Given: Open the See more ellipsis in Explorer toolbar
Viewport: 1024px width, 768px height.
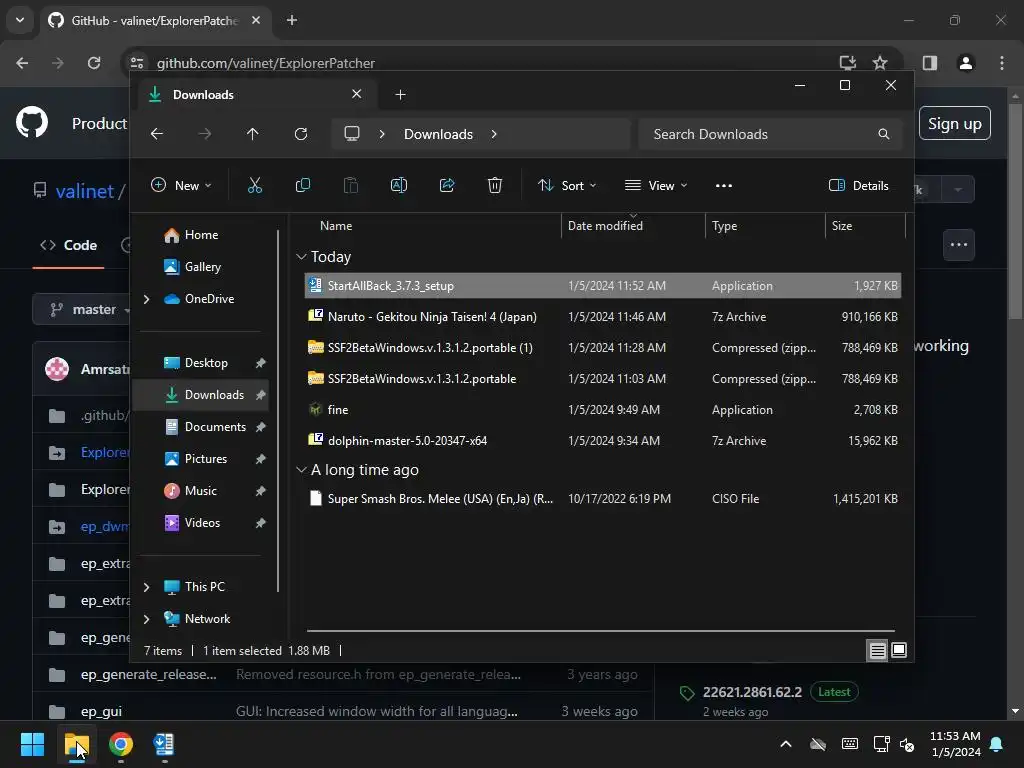Looking at the screenshot, I should tap(724, 185).
